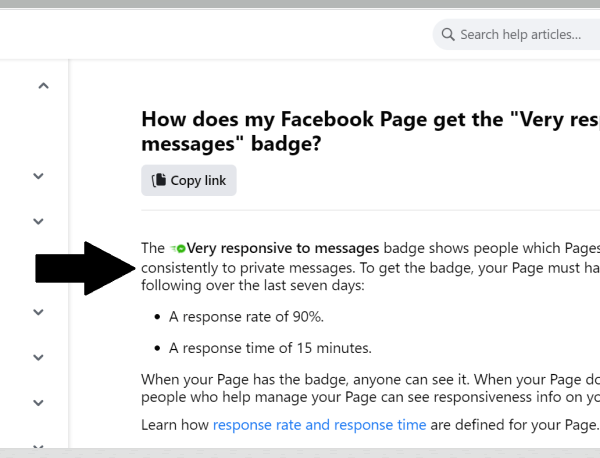
Task: Expand the fifth down chevron in sidebar
Action: 38,403
